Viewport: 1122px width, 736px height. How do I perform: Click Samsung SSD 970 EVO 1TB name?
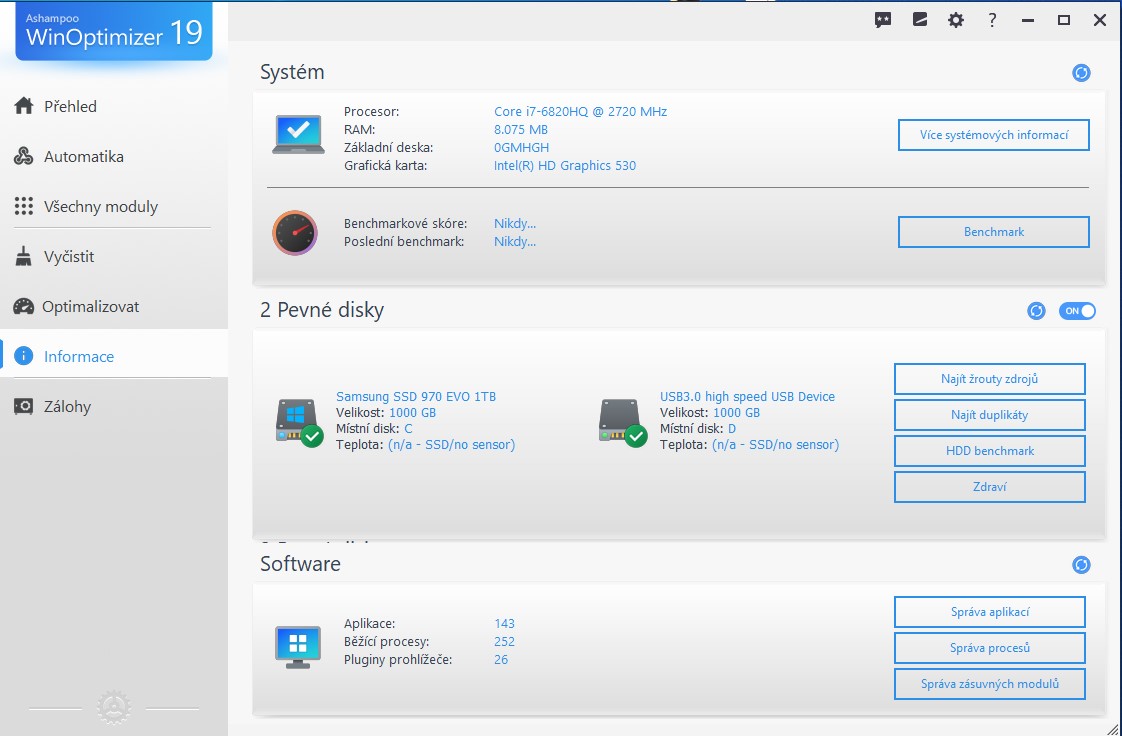(x=416, y=397)
